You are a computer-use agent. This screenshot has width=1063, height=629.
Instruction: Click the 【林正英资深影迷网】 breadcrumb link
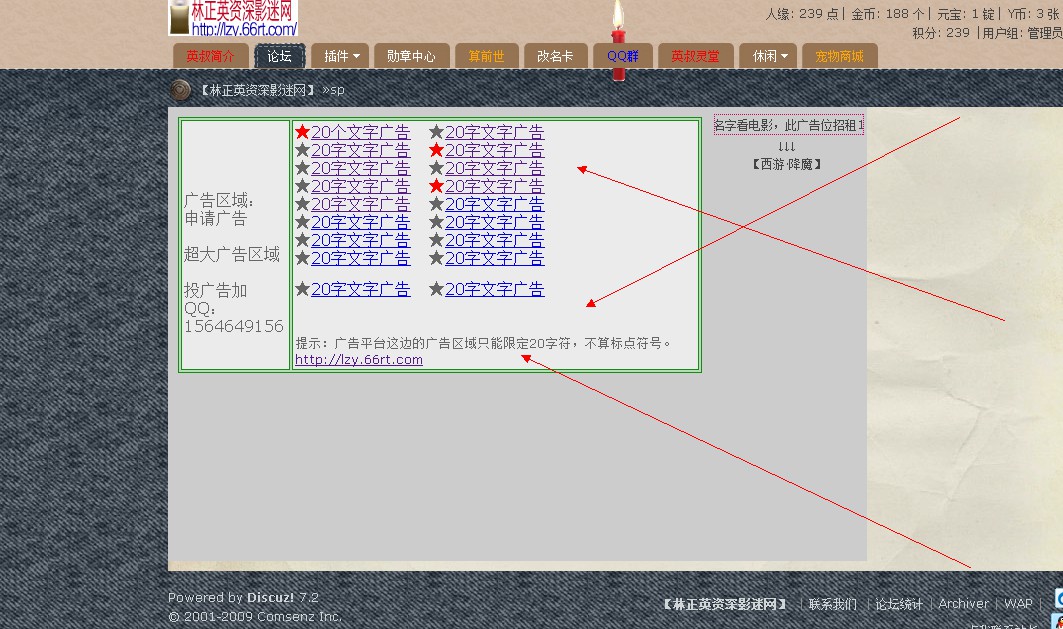point(258,90)
